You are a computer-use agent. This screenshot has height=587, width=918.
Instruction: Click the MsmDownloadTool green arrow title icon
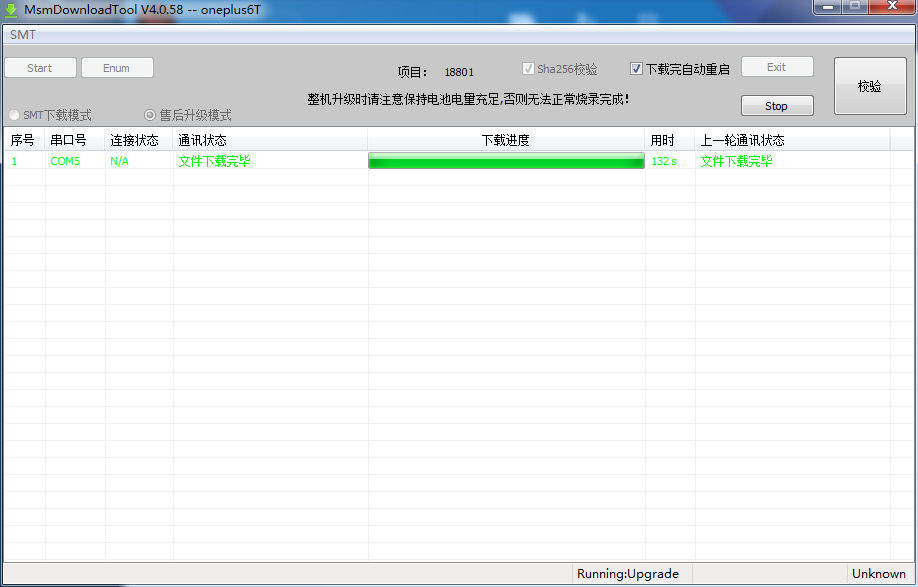(11, 10)
